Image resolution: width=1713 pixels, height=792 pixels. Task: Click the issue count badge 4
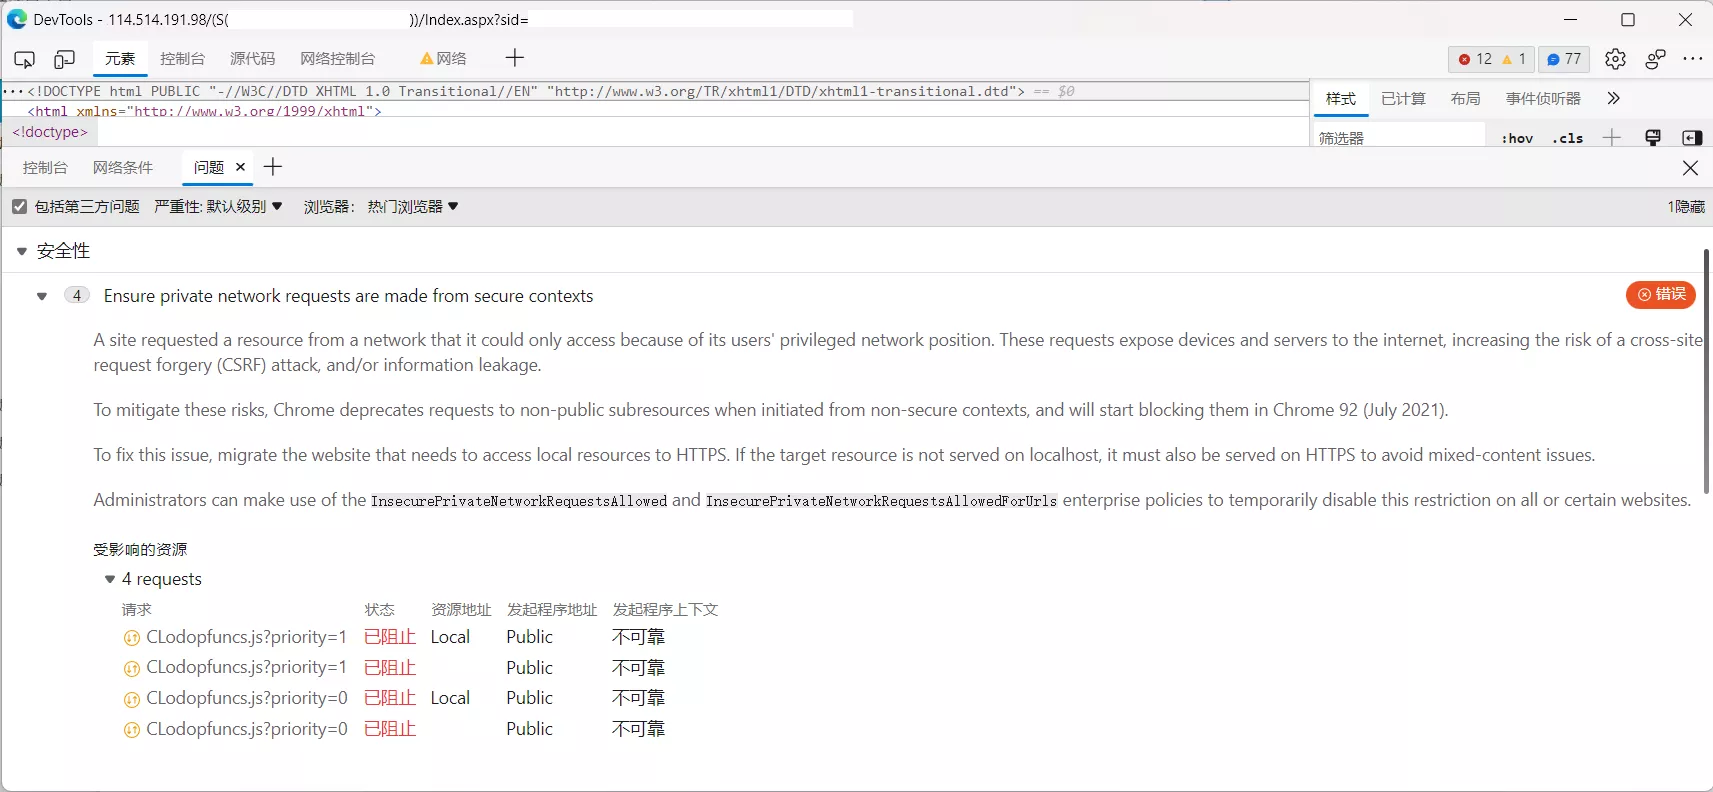tap(77, 295)
